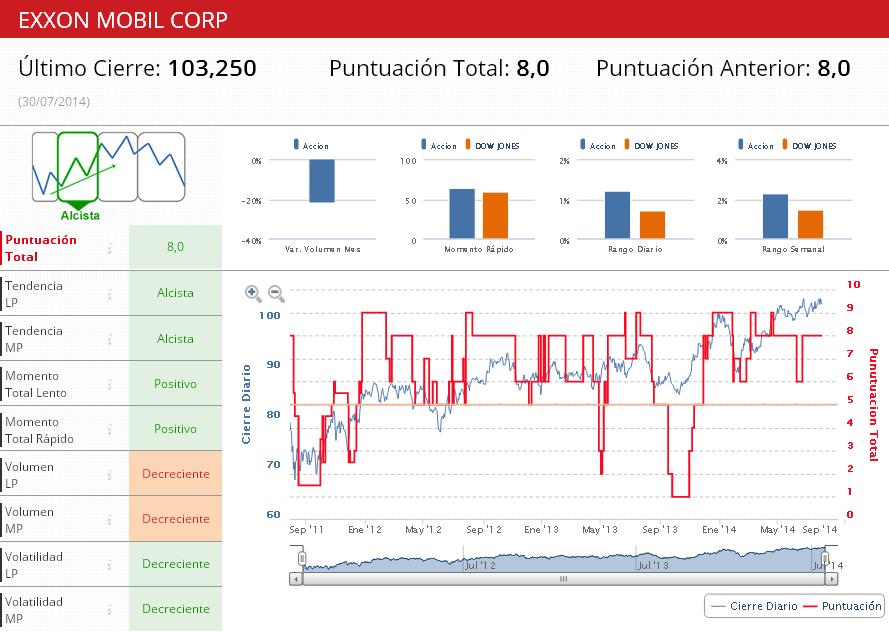Select the Tendencia MP row label

click(34, 339)
